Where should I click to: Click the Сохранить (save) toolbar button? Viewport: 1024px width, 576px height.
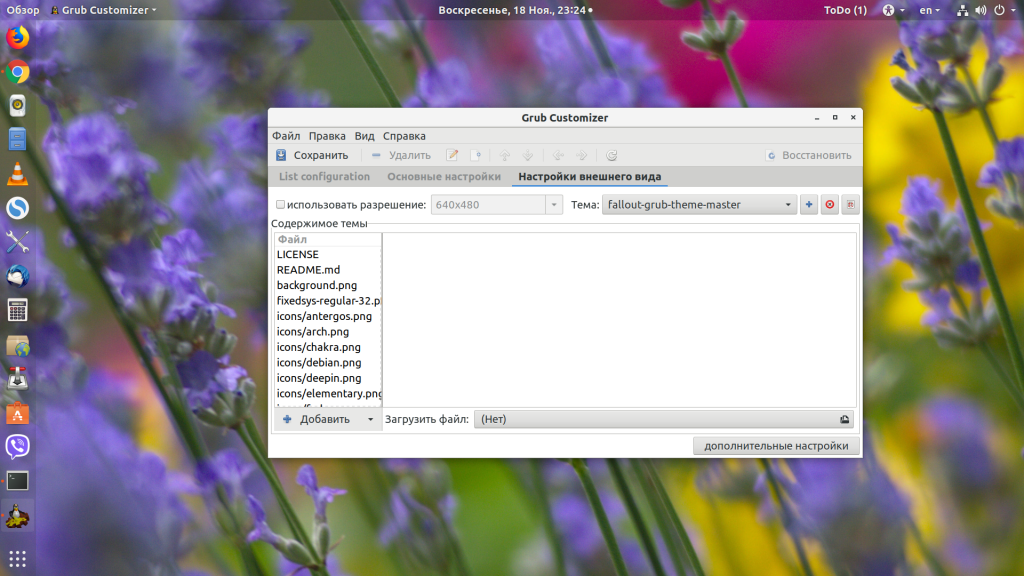(312, 155)
